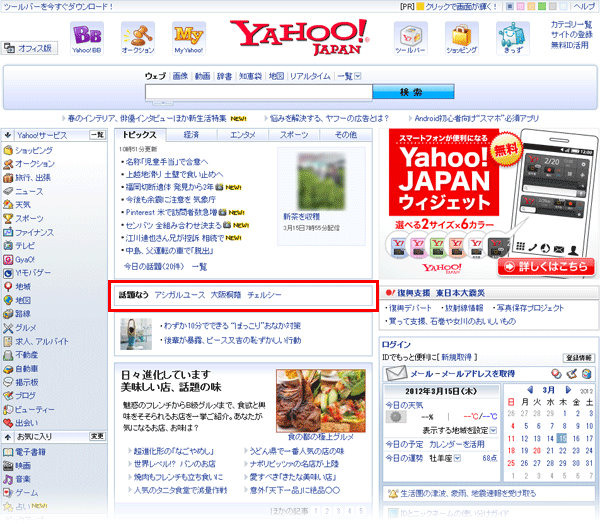This screenshot has height=524, width=600.
Task: Open the Yahoo! JAPAN logo
Action: tap(300, 37)
